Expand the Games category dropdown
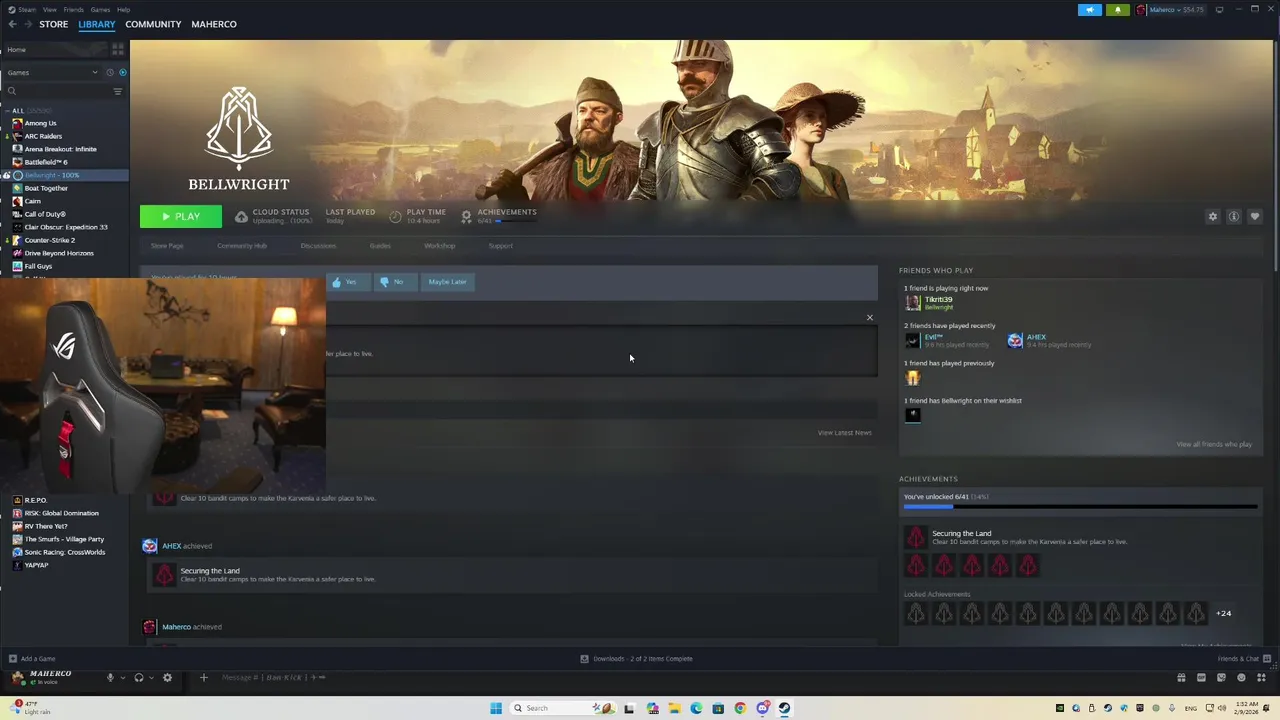This screenshot has width=1280, height=720. point(95,72)
